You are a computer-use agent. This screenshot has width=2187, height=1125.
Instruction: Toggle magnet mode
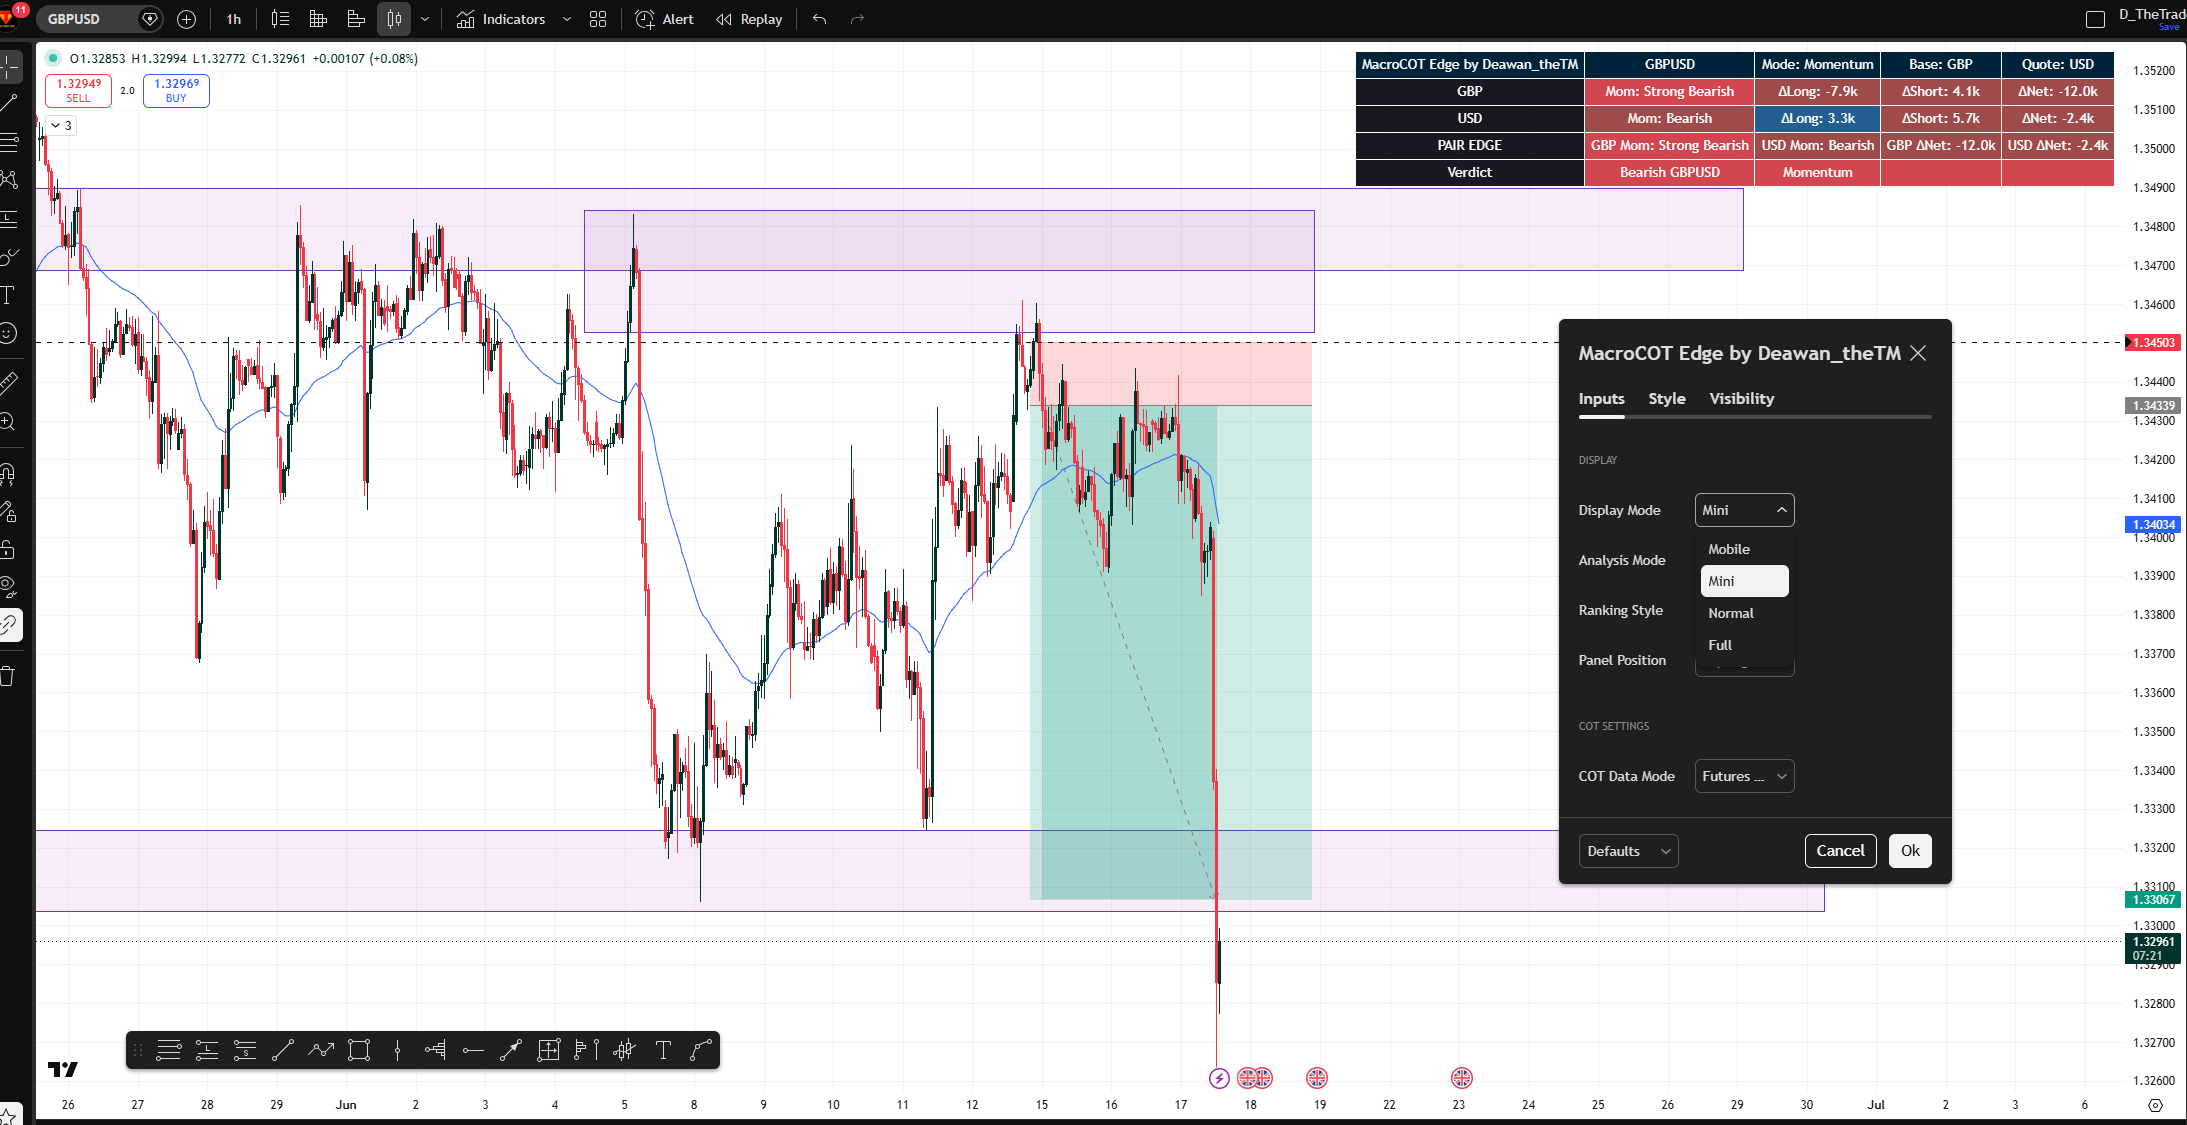click(8, 473)
